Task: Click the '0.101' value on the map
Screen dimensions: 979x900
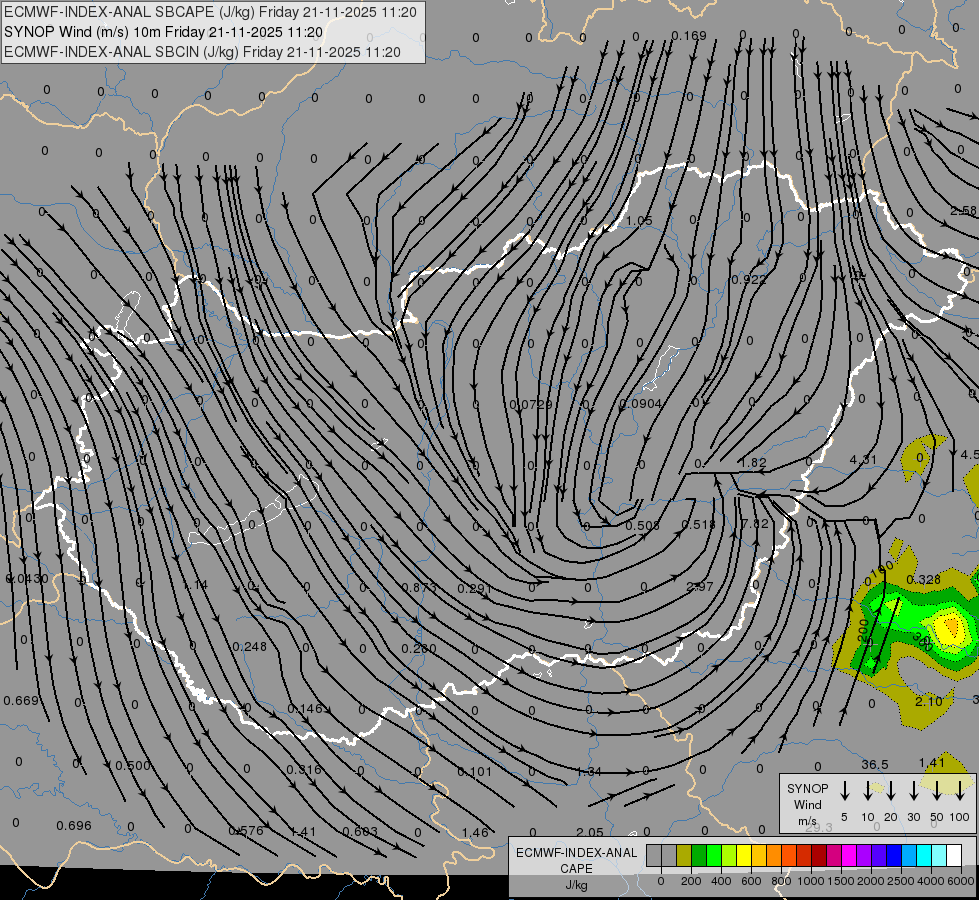Action: (475, 771)
